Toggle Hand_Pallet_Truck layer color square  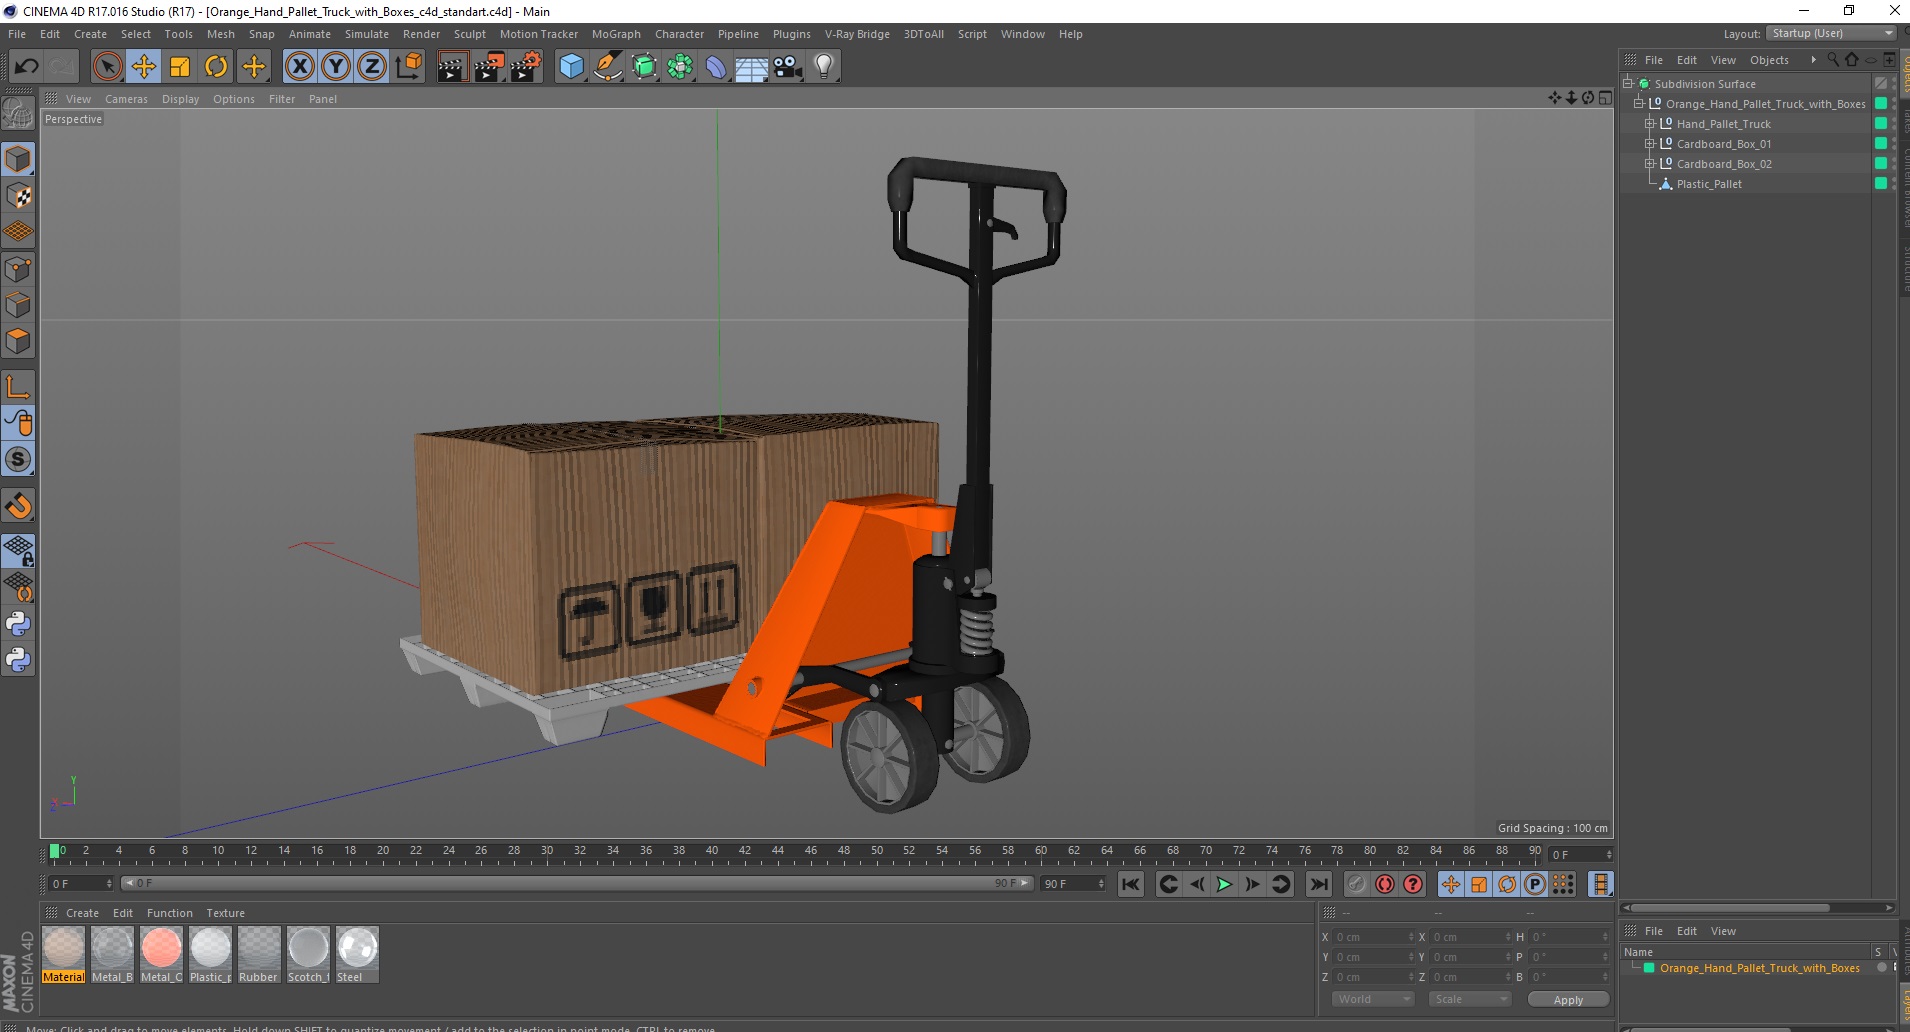click(x=1881, y=123)
